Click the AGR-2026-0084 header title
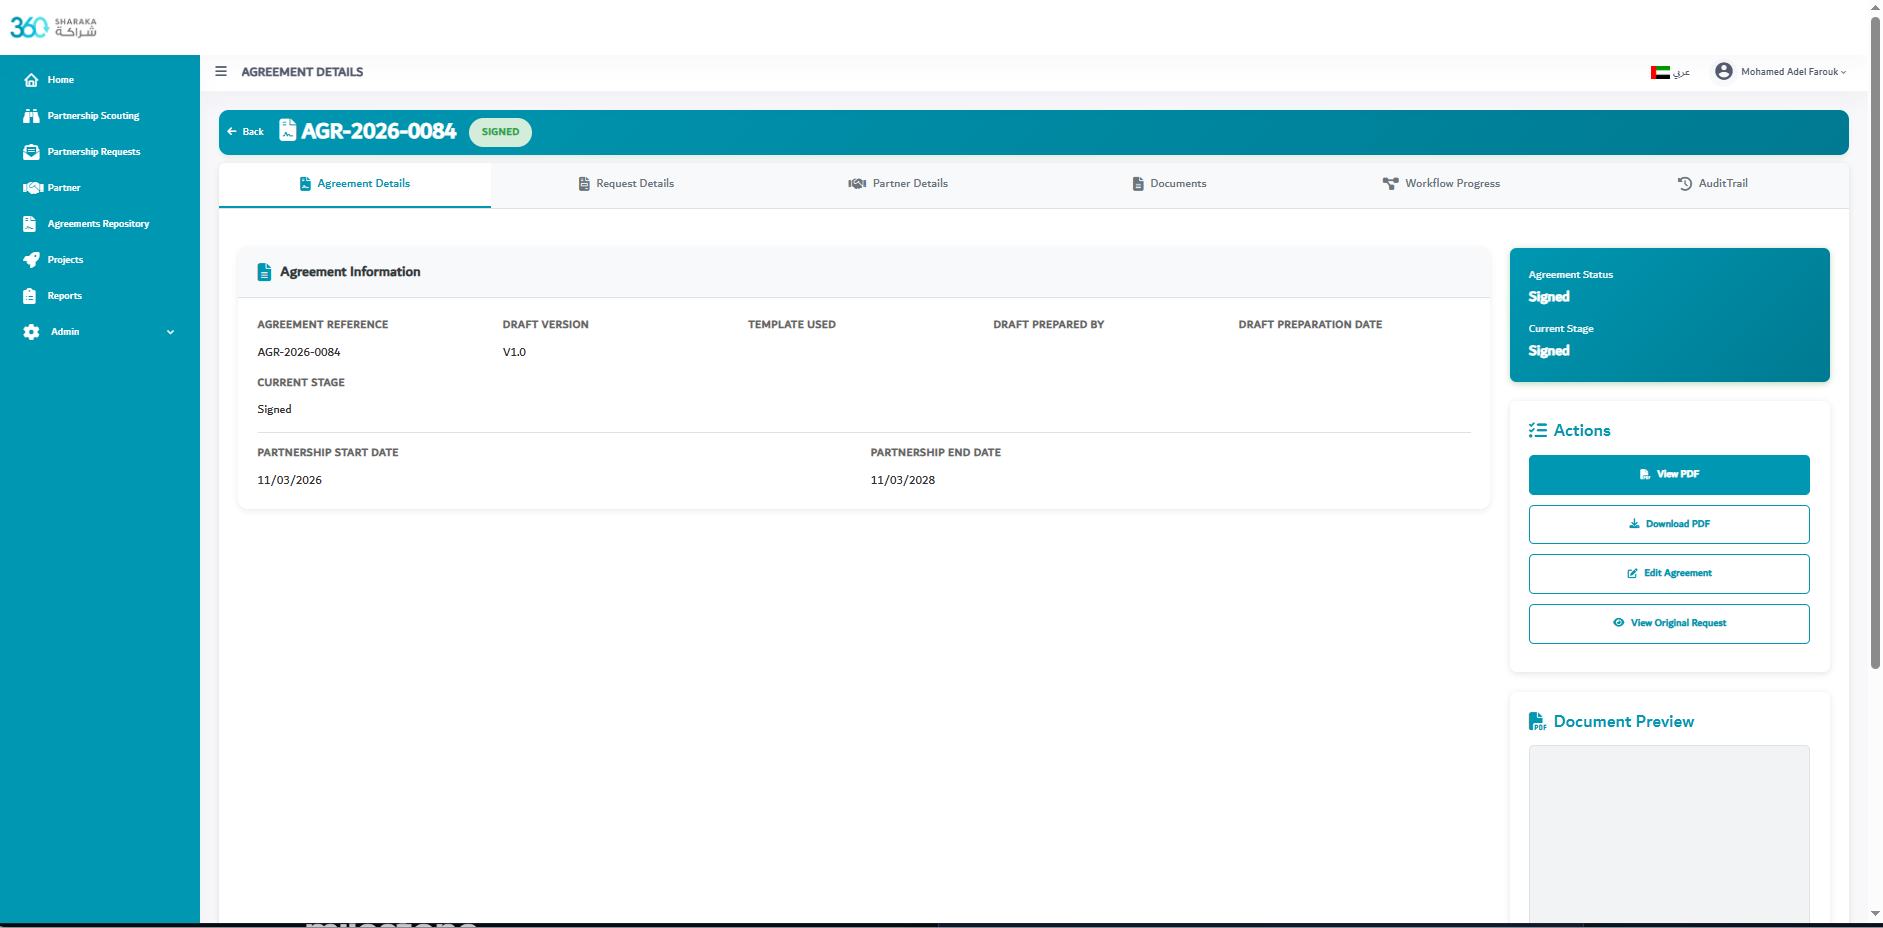This screenshot has height=928, width=1883. pyautogui.click(x=379, y=131)
